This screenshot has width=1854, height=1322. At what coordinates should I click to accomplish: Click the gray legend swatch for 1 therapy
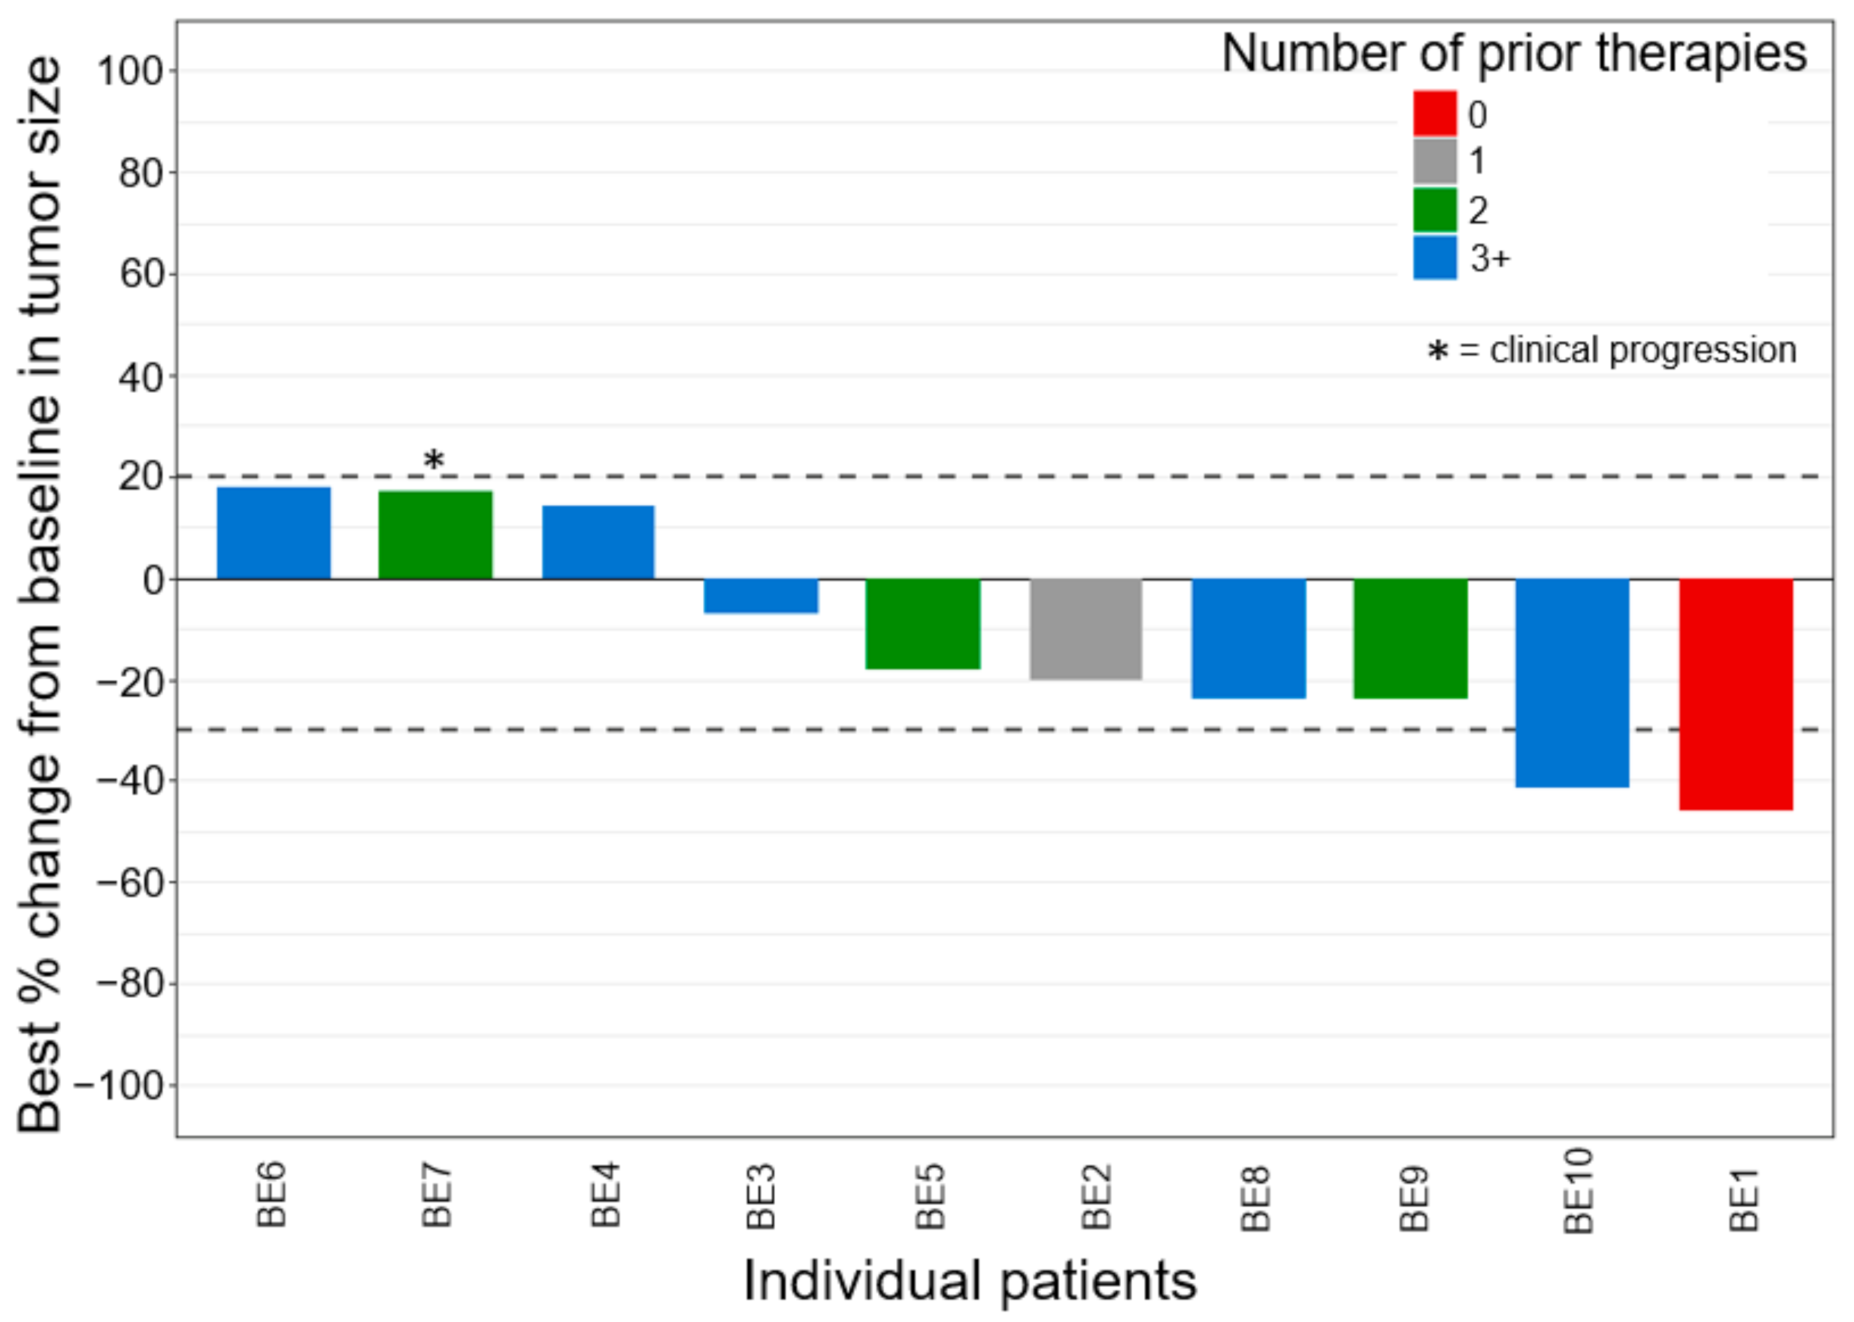(1434, 161)
